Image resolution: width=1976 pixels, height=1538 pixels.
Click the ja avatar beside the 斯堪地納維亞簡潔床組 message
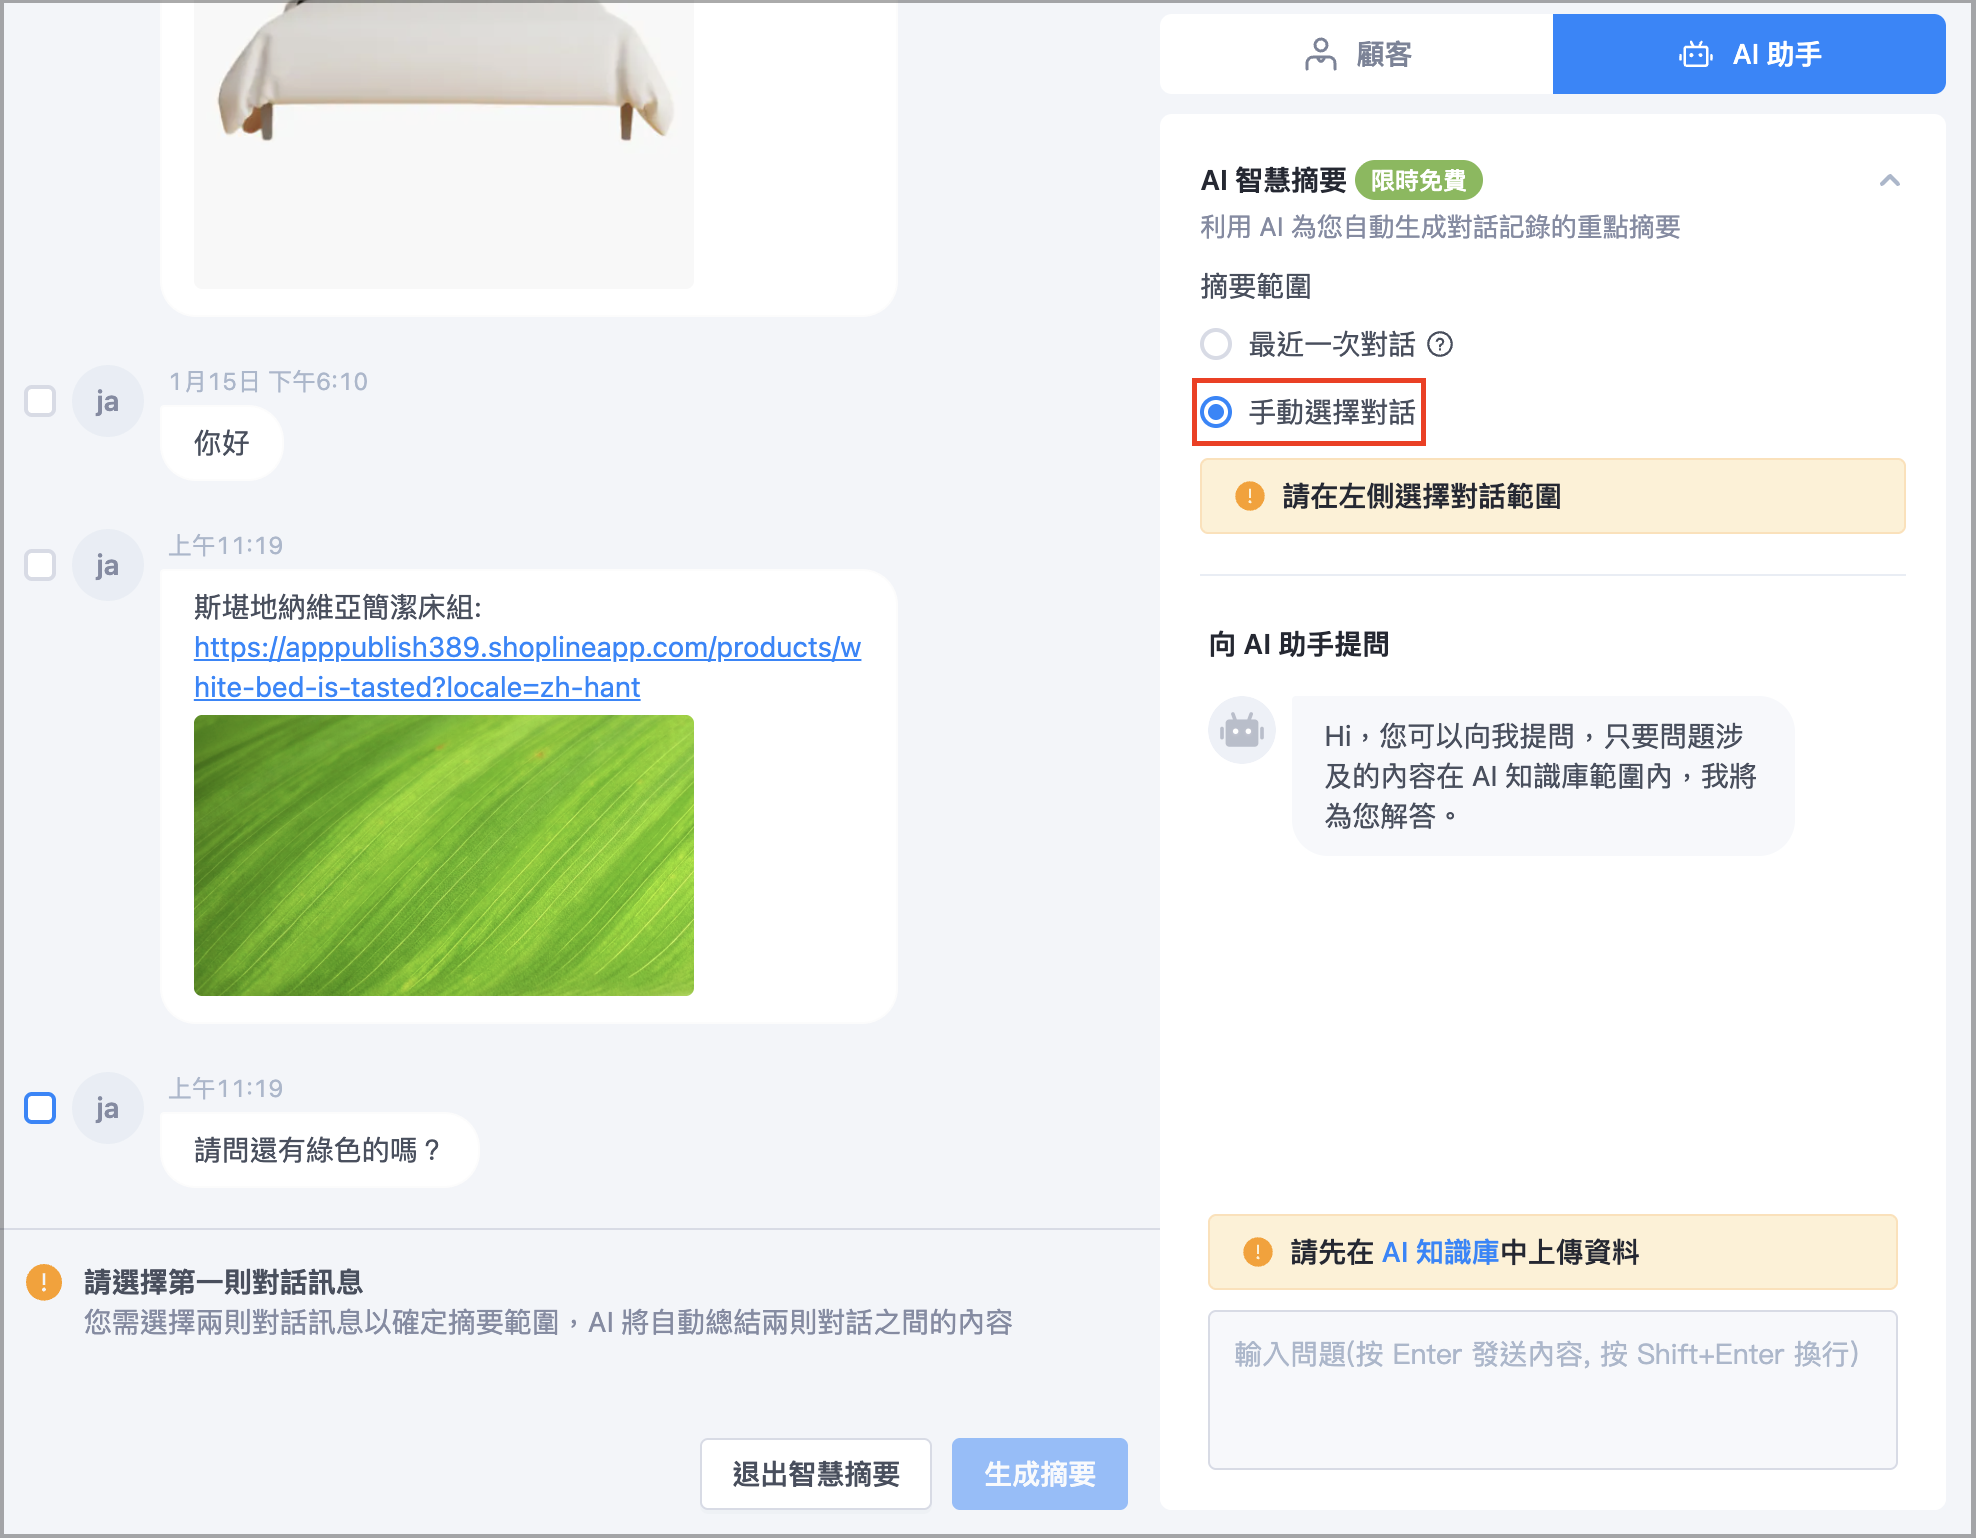tap(108, 565)
